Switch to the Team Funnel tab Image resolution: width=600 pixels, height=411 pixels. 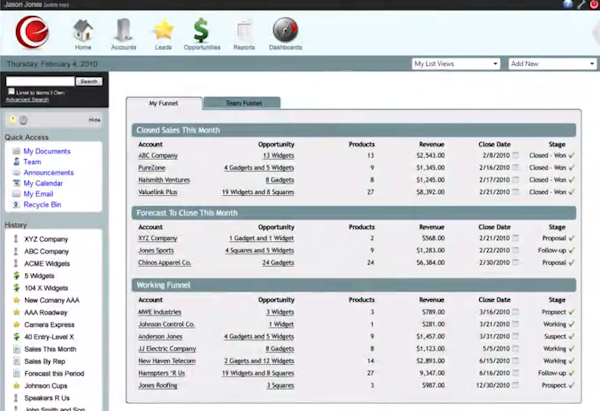click(243, 103)
